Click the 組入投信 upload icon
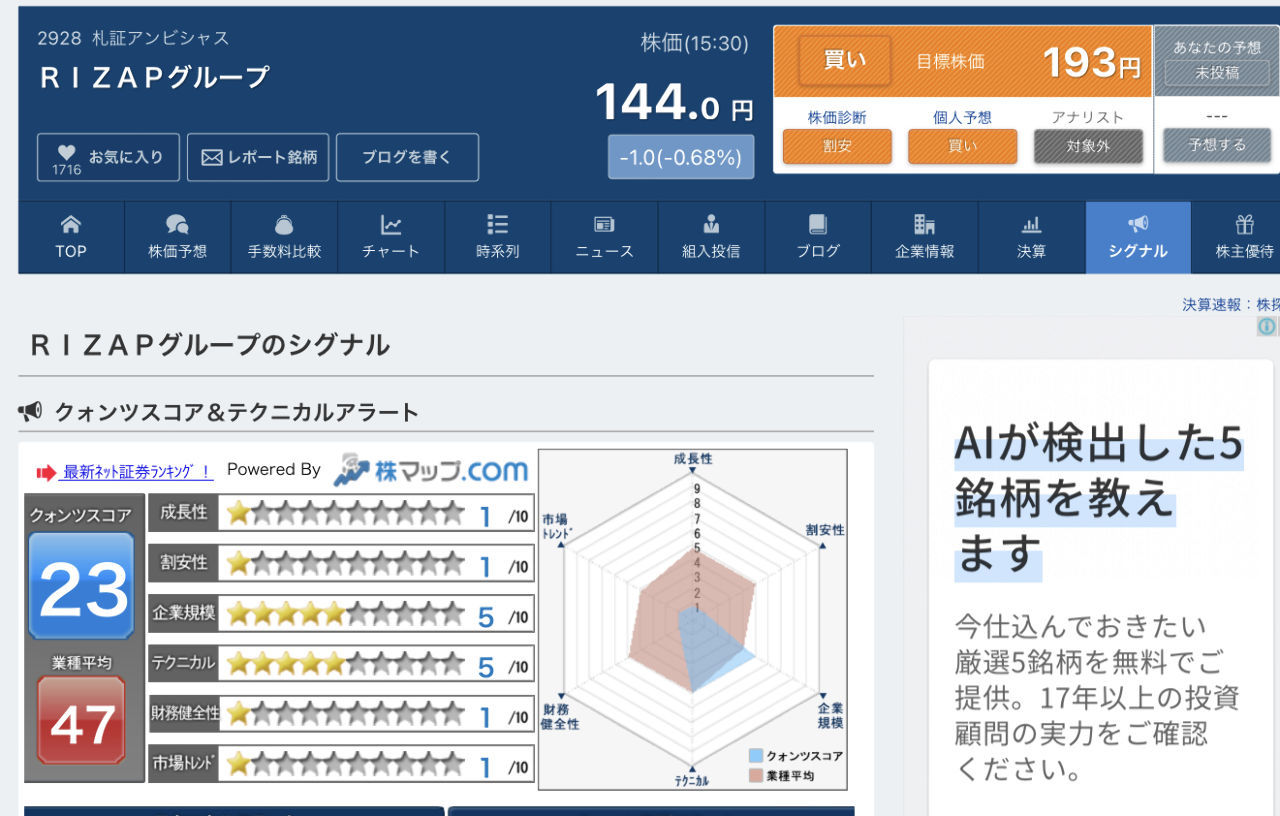 pyautogui.click(x=711, y=225)
